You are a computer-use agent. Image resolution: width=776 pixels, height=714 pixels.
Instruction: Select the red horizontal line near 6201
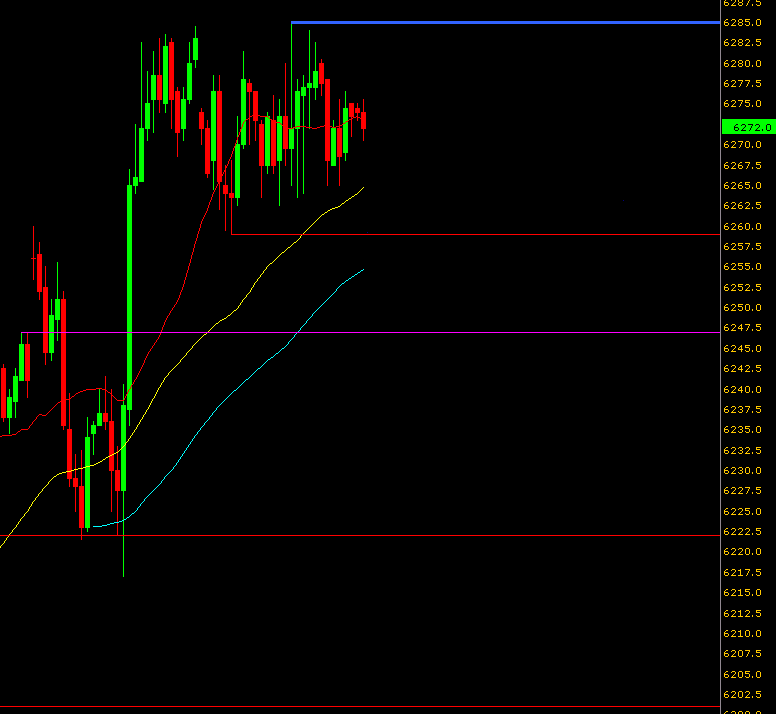[360, 707]
